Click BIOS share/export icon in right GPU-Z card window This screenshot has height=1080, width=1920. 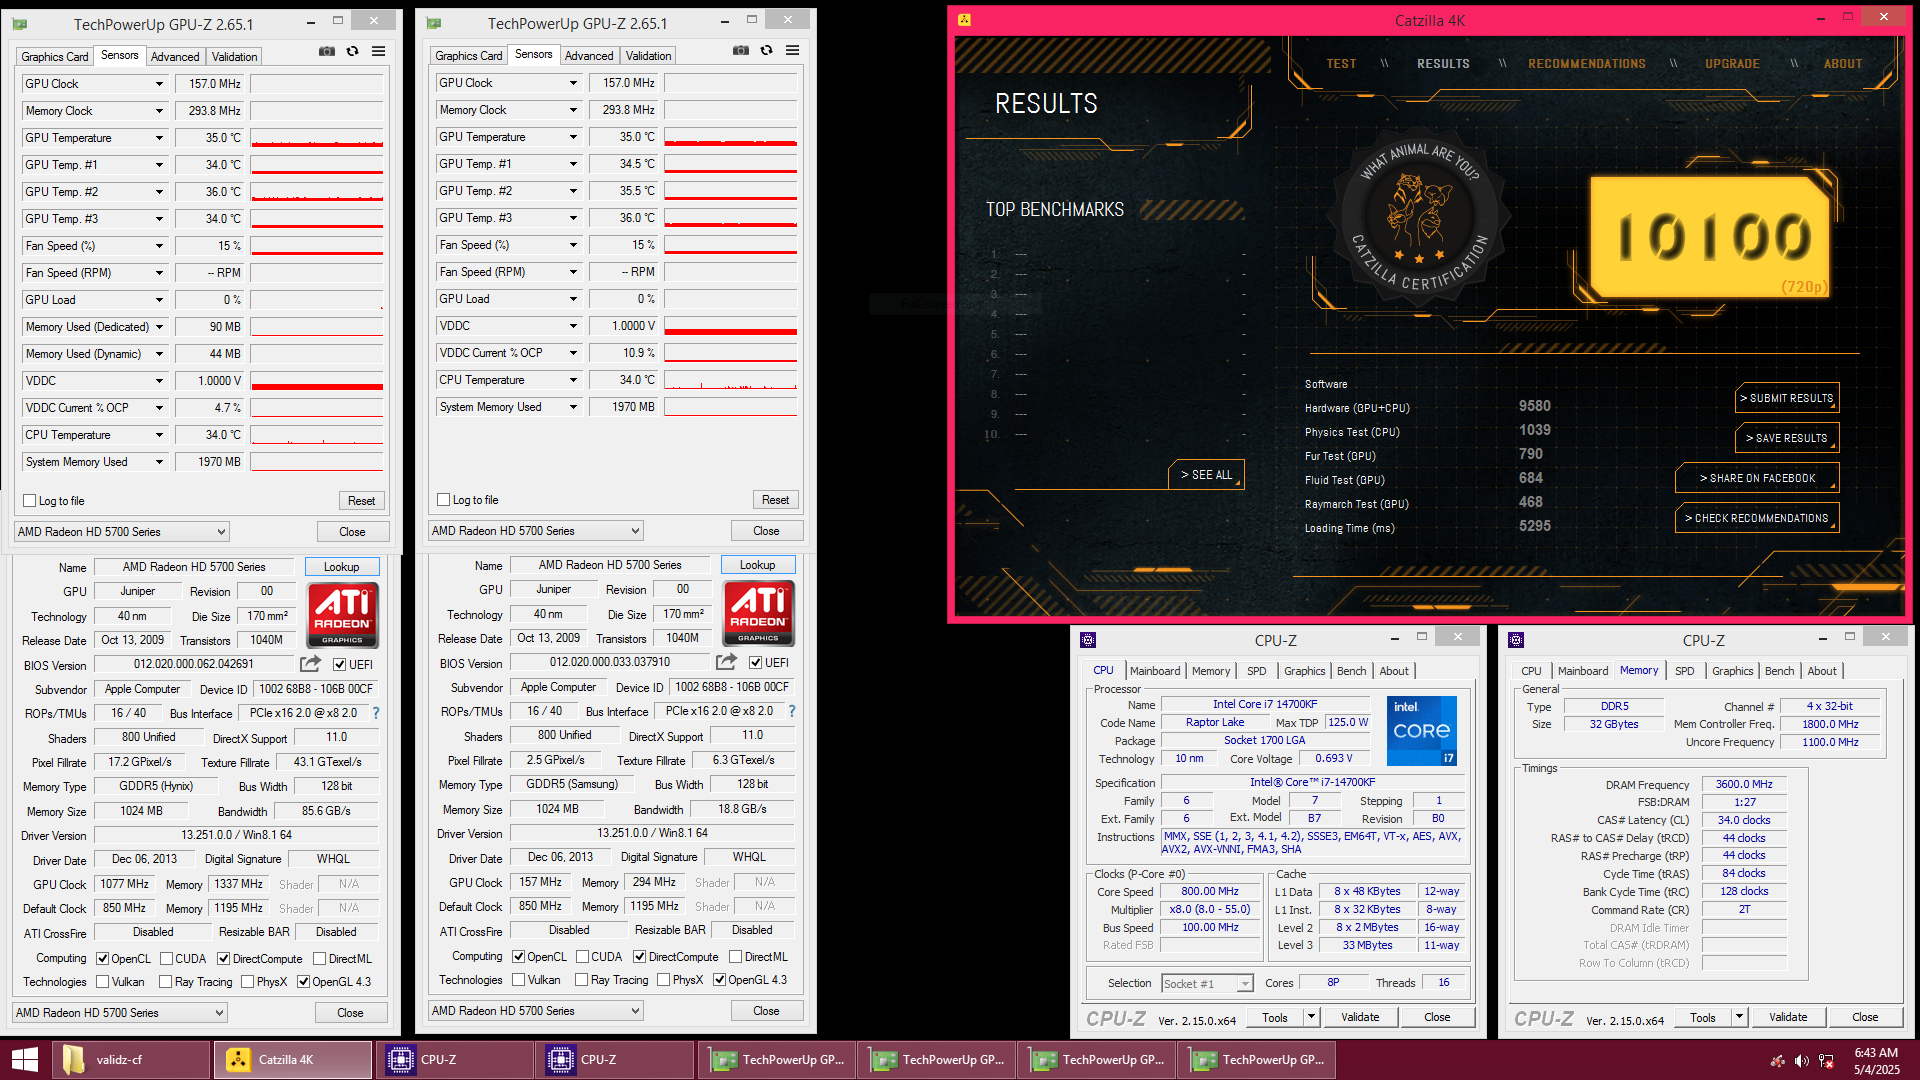pos(727,661)
